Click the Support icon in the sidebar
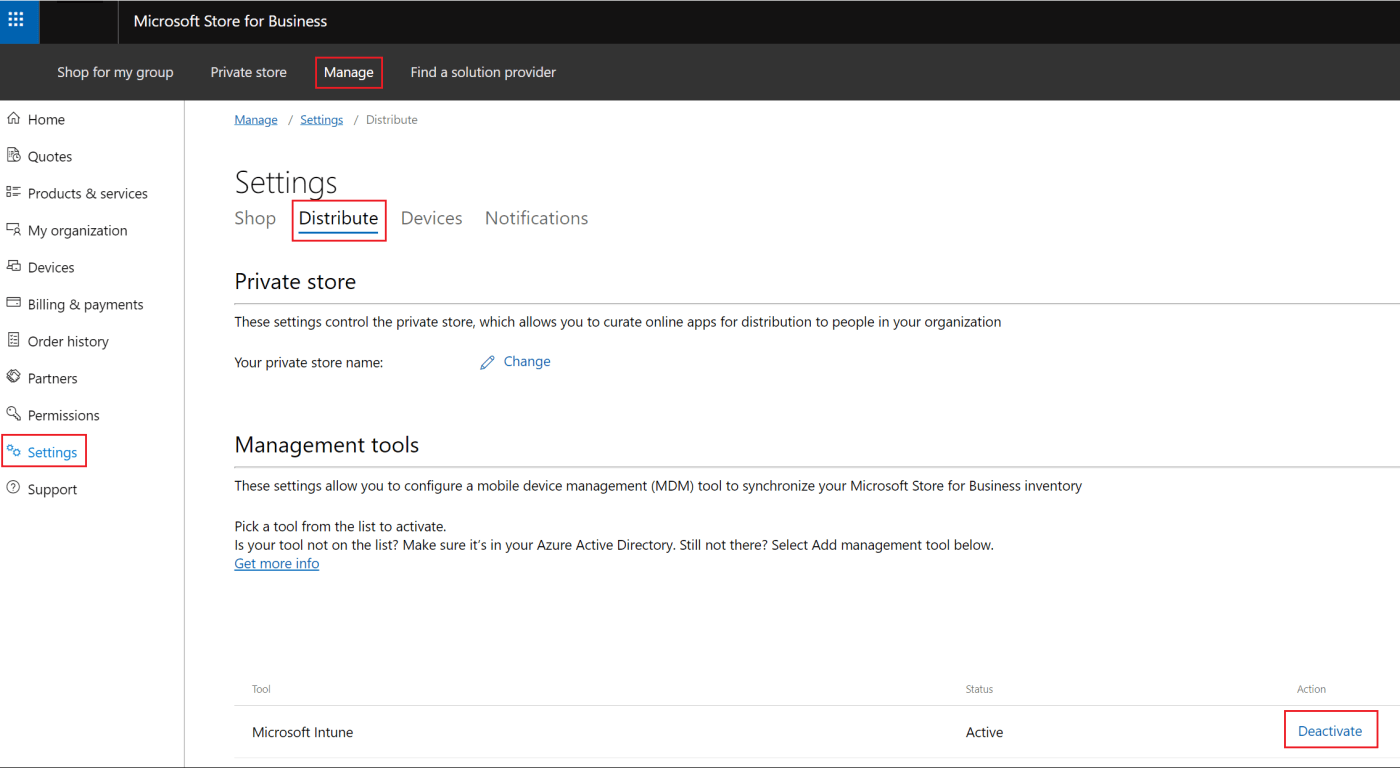The width and height of the screenshot is (1400, 768). pos(14,488)
